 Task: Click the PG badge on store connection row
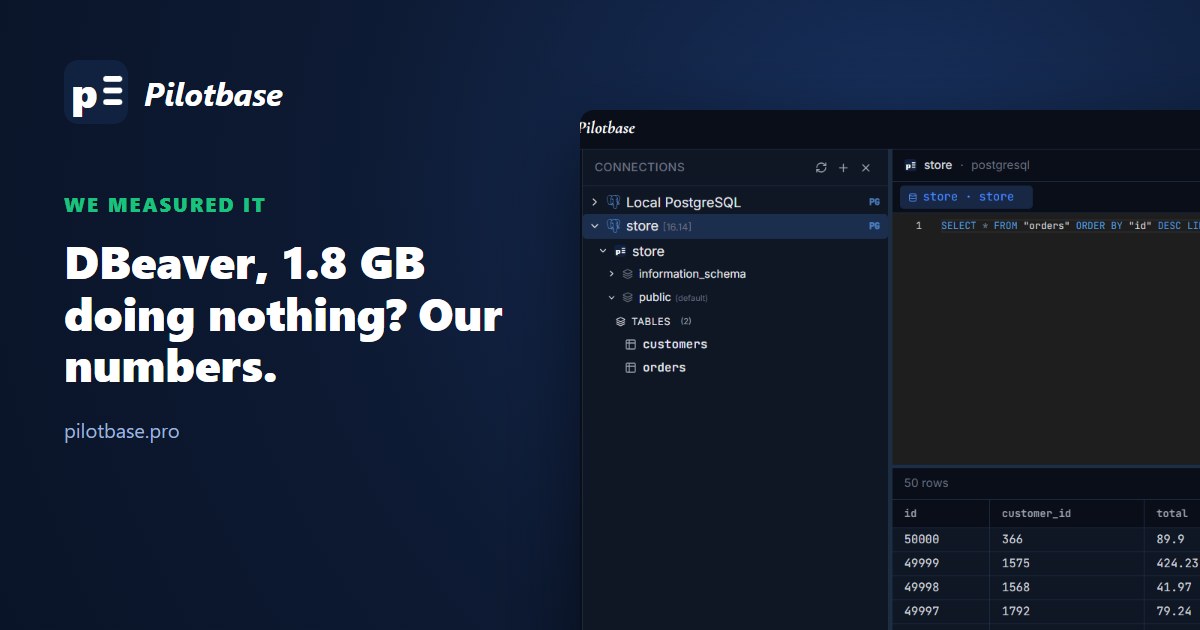pyautogui.click(x=874, y=226)
